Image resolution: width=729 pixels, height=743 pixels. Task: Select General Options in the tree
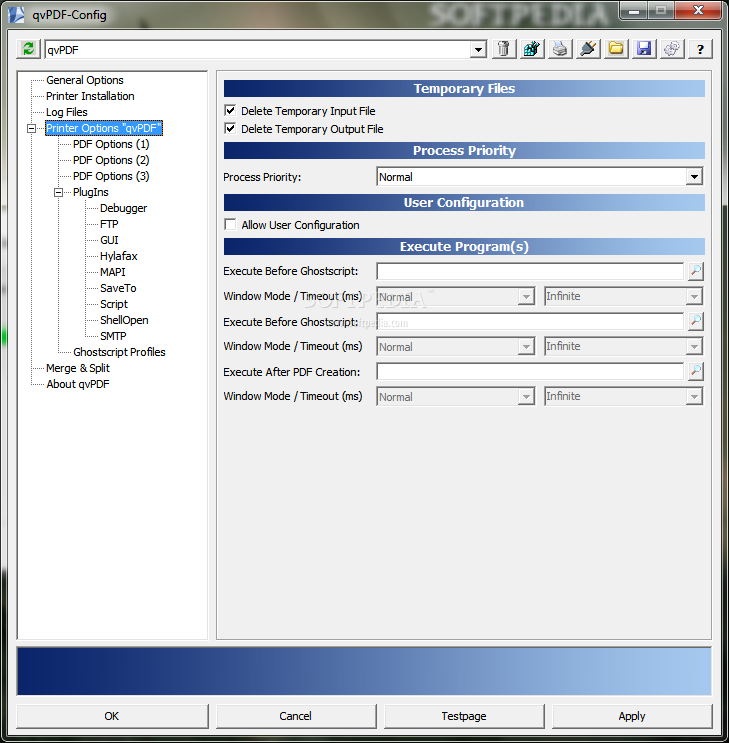(84, 80)
